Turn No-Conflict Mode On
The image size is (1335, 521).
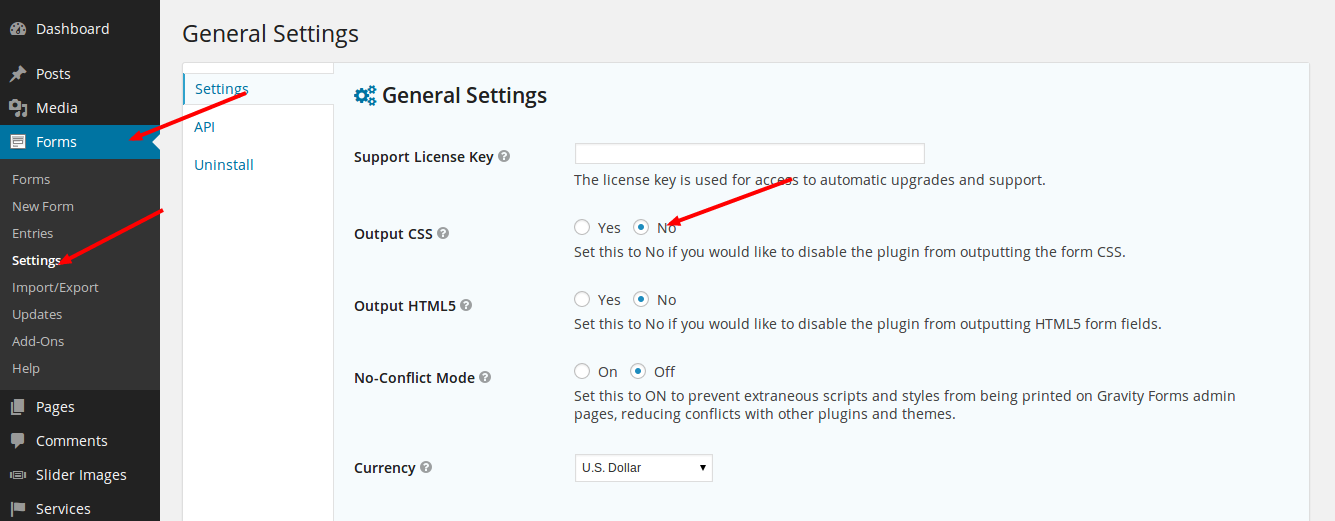coord(582,372)
